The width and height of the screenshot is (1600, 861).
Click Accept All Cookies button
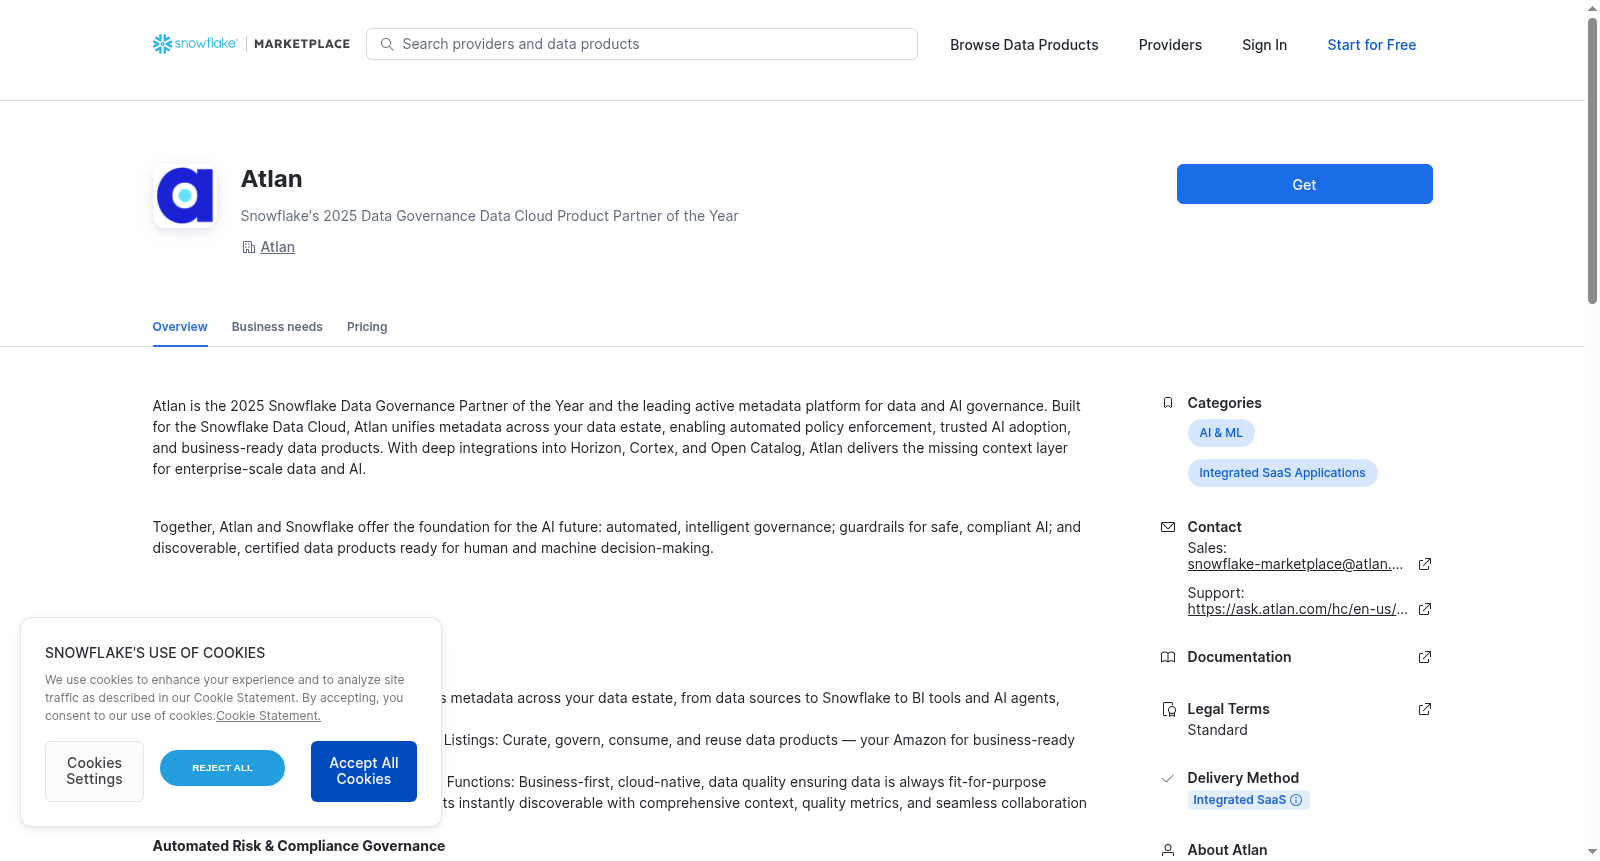pyautogui.click(x=364, y=771)
